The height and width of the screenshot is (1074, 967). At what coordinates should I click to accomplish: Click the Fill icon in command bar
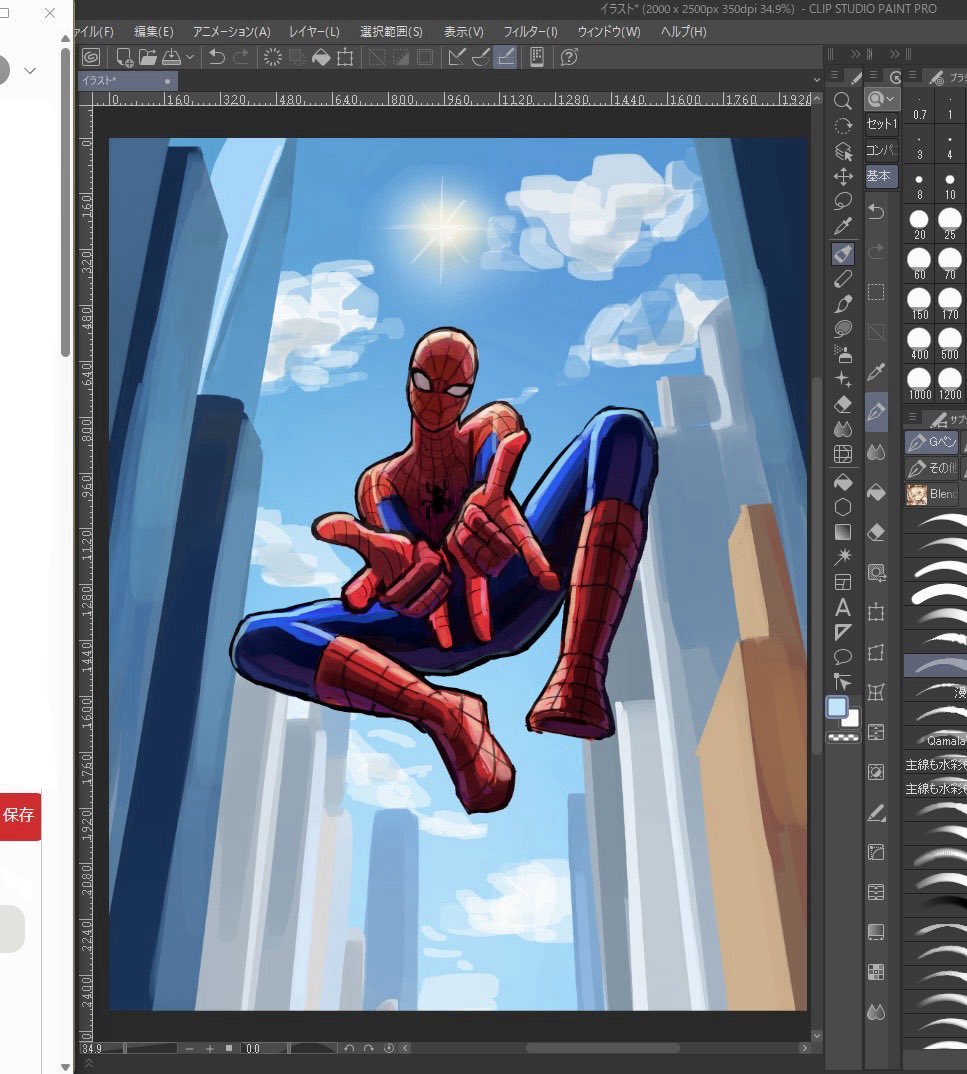[x=321, y=58]
